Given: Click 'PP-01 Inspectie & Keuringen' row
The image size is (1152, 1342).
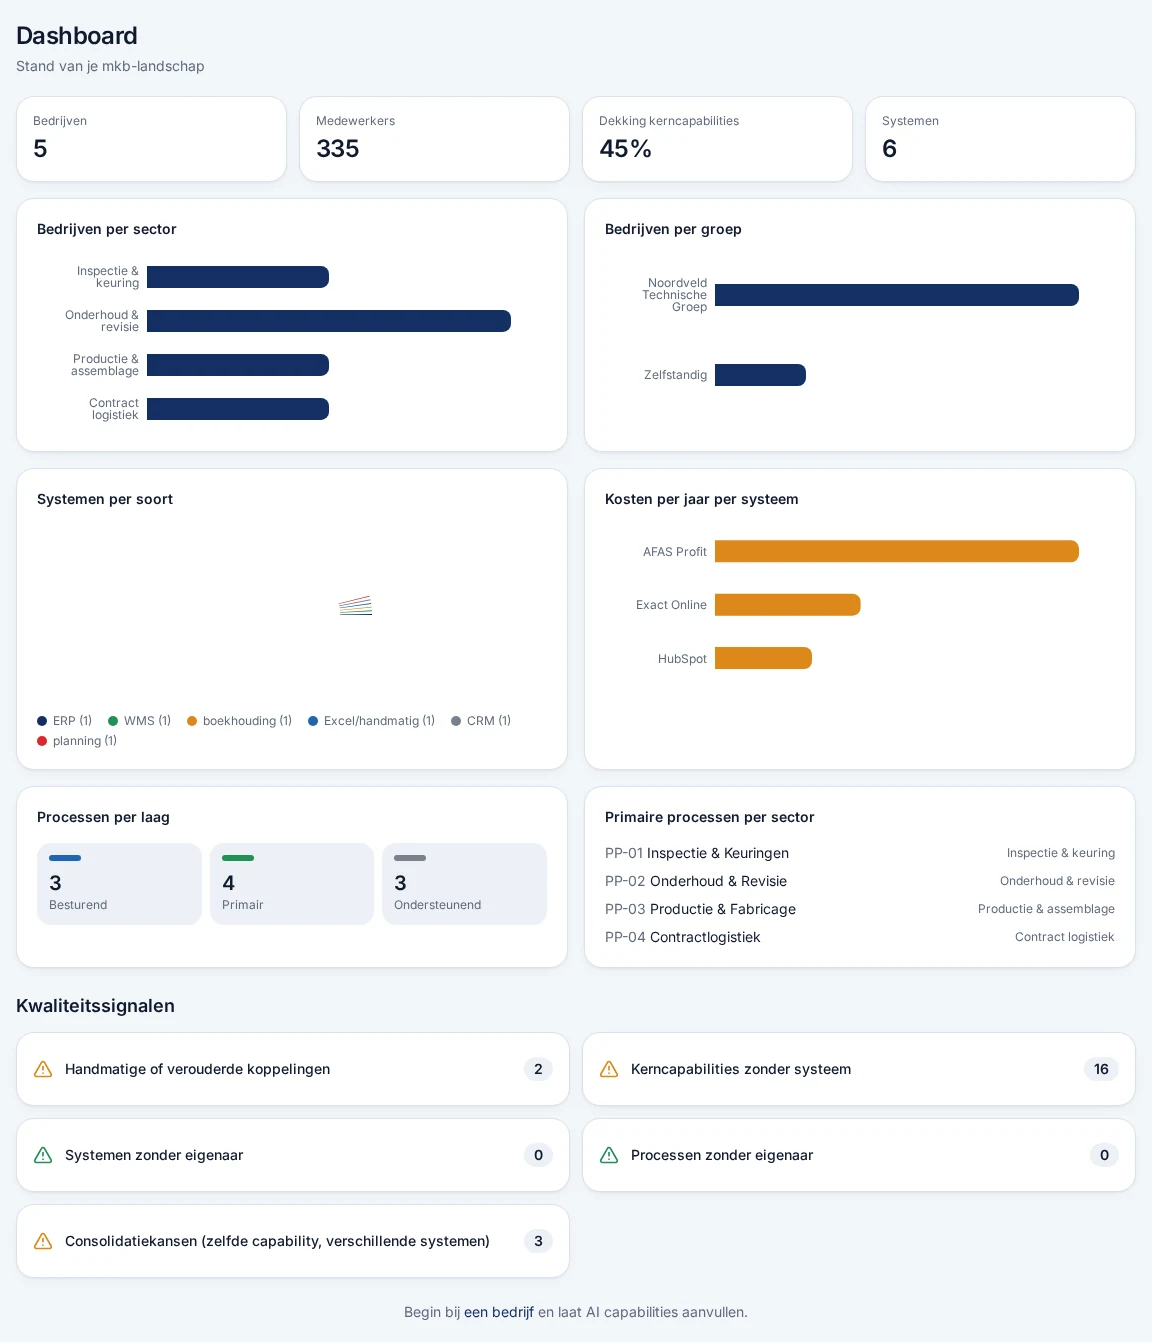Looking at the screenshot, I should [x=860, y=853].
